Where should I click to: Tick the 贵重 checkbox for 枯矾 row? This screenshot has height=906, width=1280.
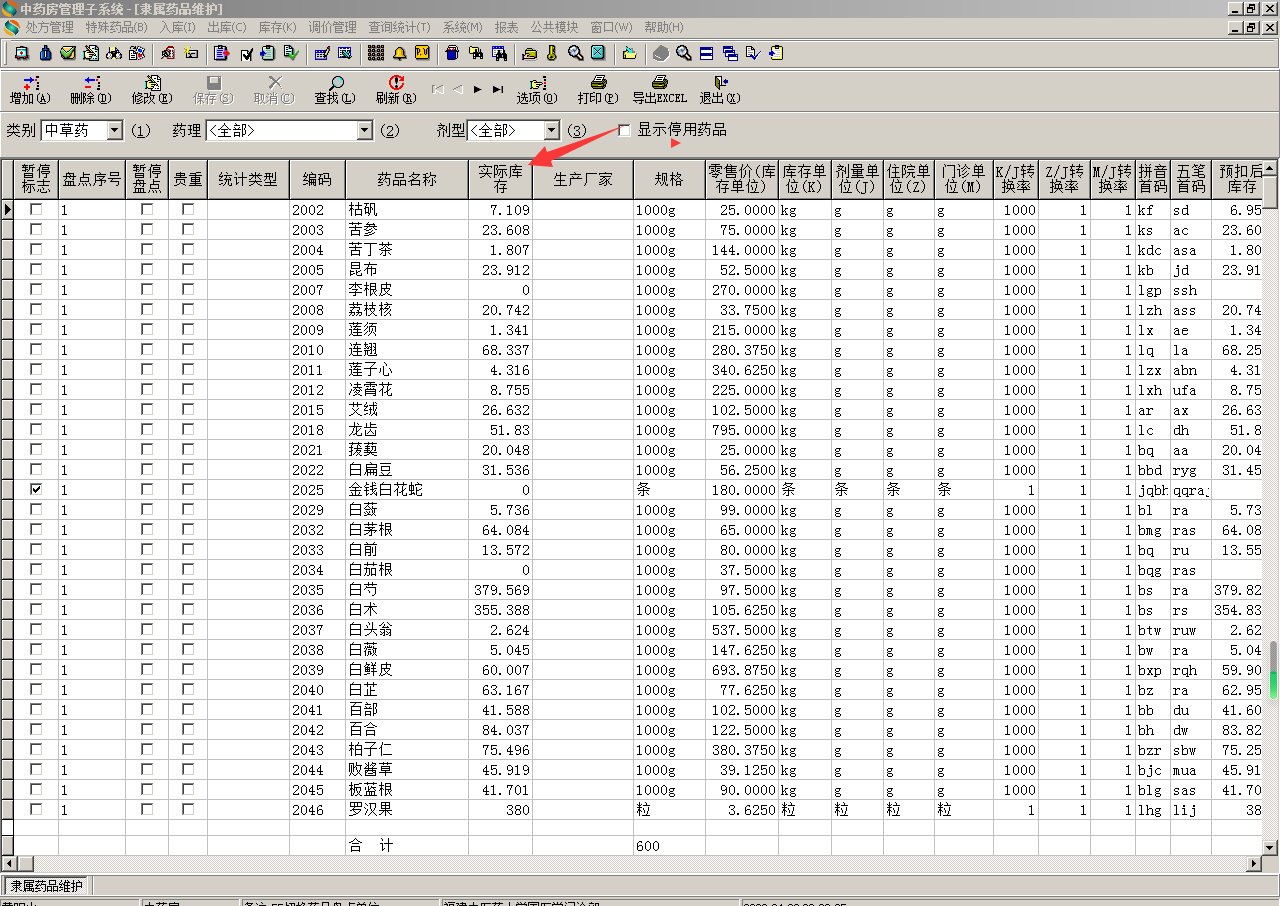coord(188,210)
